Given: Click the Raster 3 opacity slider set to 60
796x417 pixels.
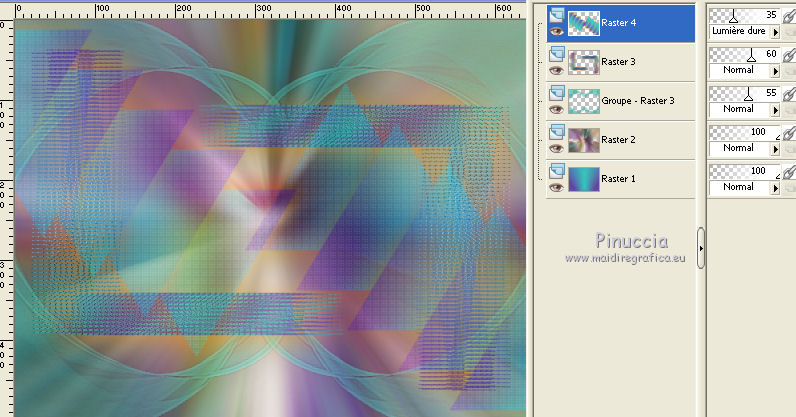Looking at the screenshot, I should [x=745, y=55].
